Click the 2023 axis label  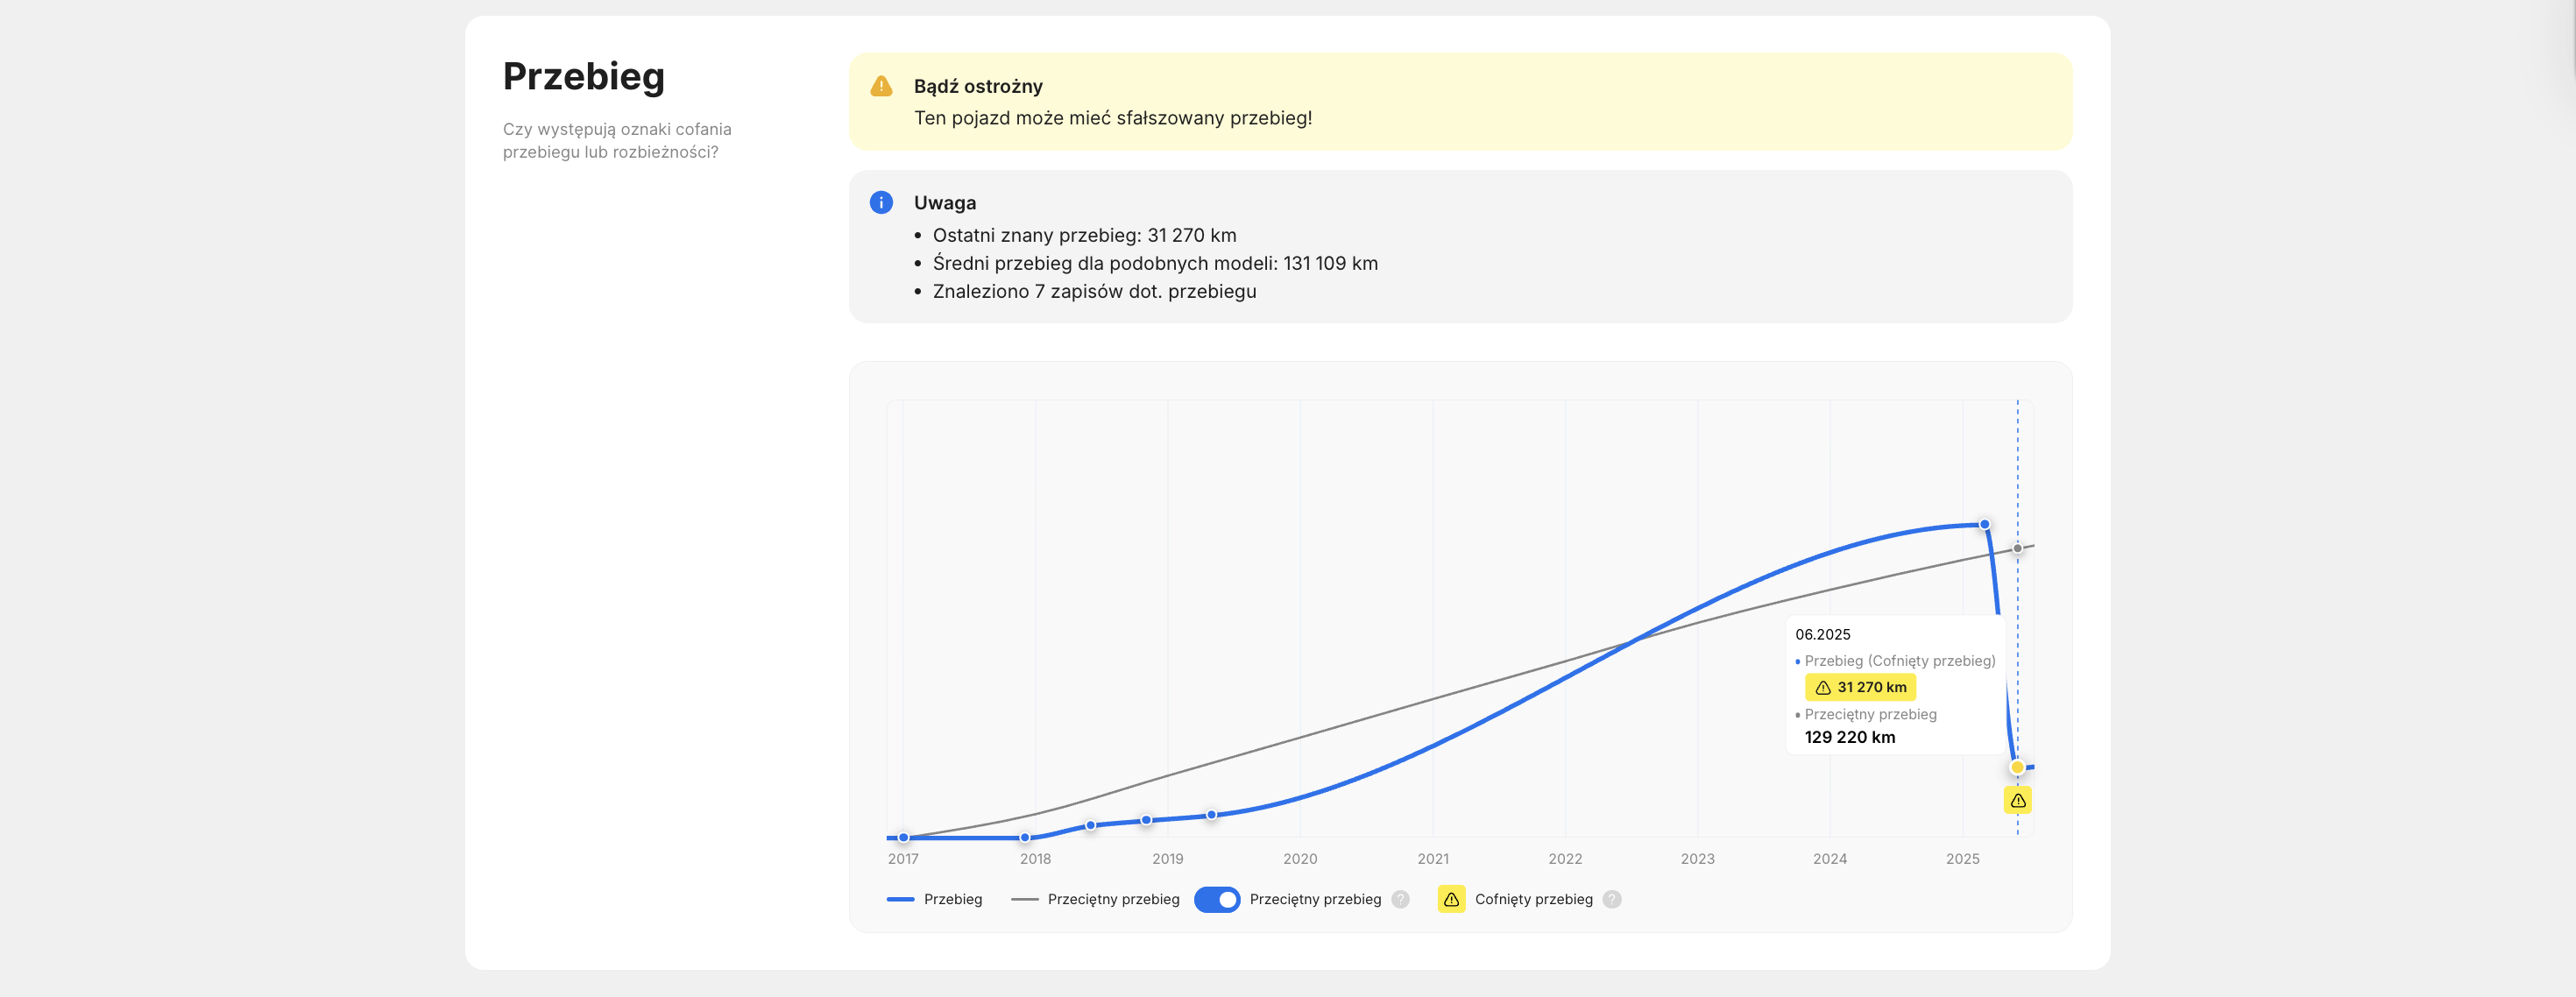(x=1697, y=859)
